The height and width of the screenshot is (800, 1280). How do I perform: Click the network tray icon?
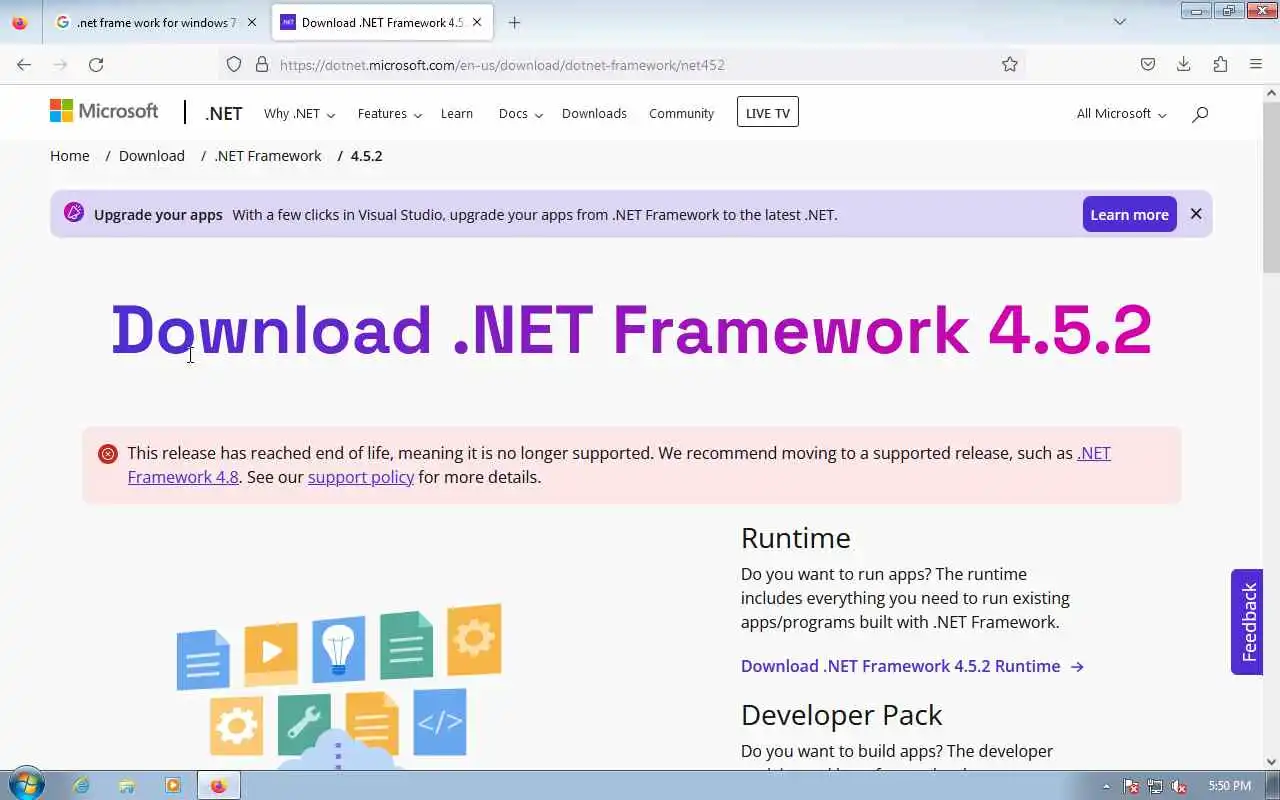coord(1156,786)
